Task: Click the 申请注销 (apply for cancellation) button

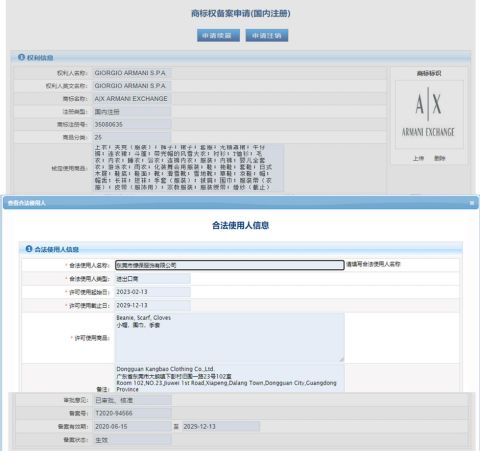Action: click(267, 35)
